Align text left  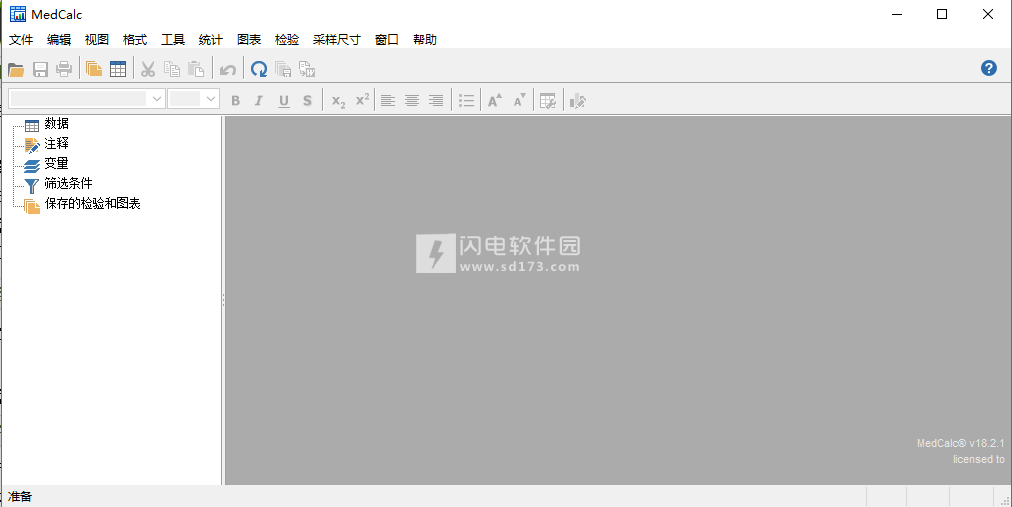388,101
